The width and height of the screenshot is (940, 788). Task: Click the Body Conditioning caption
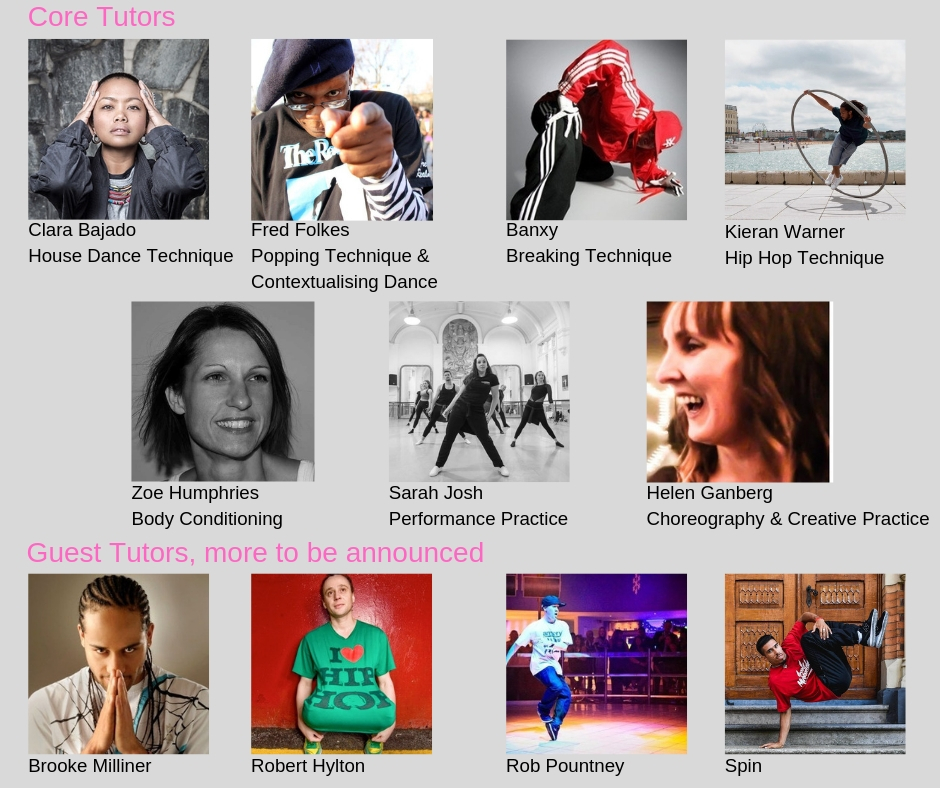click(x=207, y=519)
